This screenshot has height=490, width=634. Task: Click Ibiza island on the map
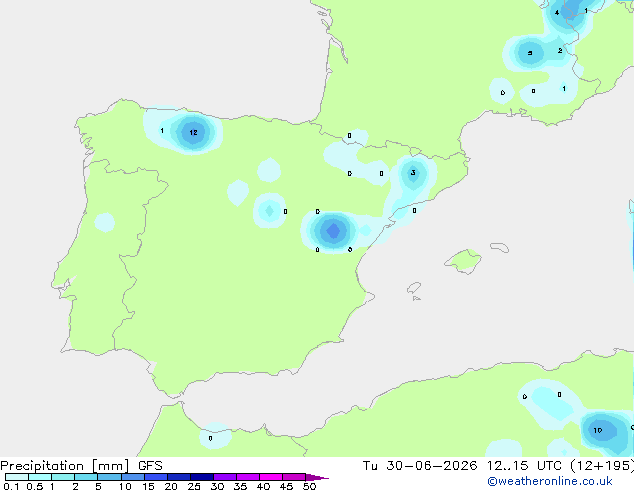(414, 288)
